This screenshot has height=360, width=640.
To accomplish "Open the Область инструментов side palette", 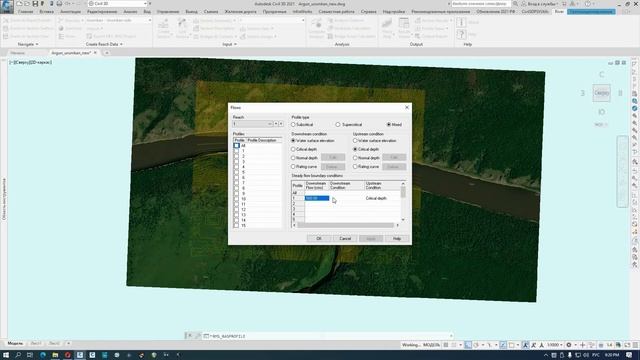I will click(x=4, y=199).
